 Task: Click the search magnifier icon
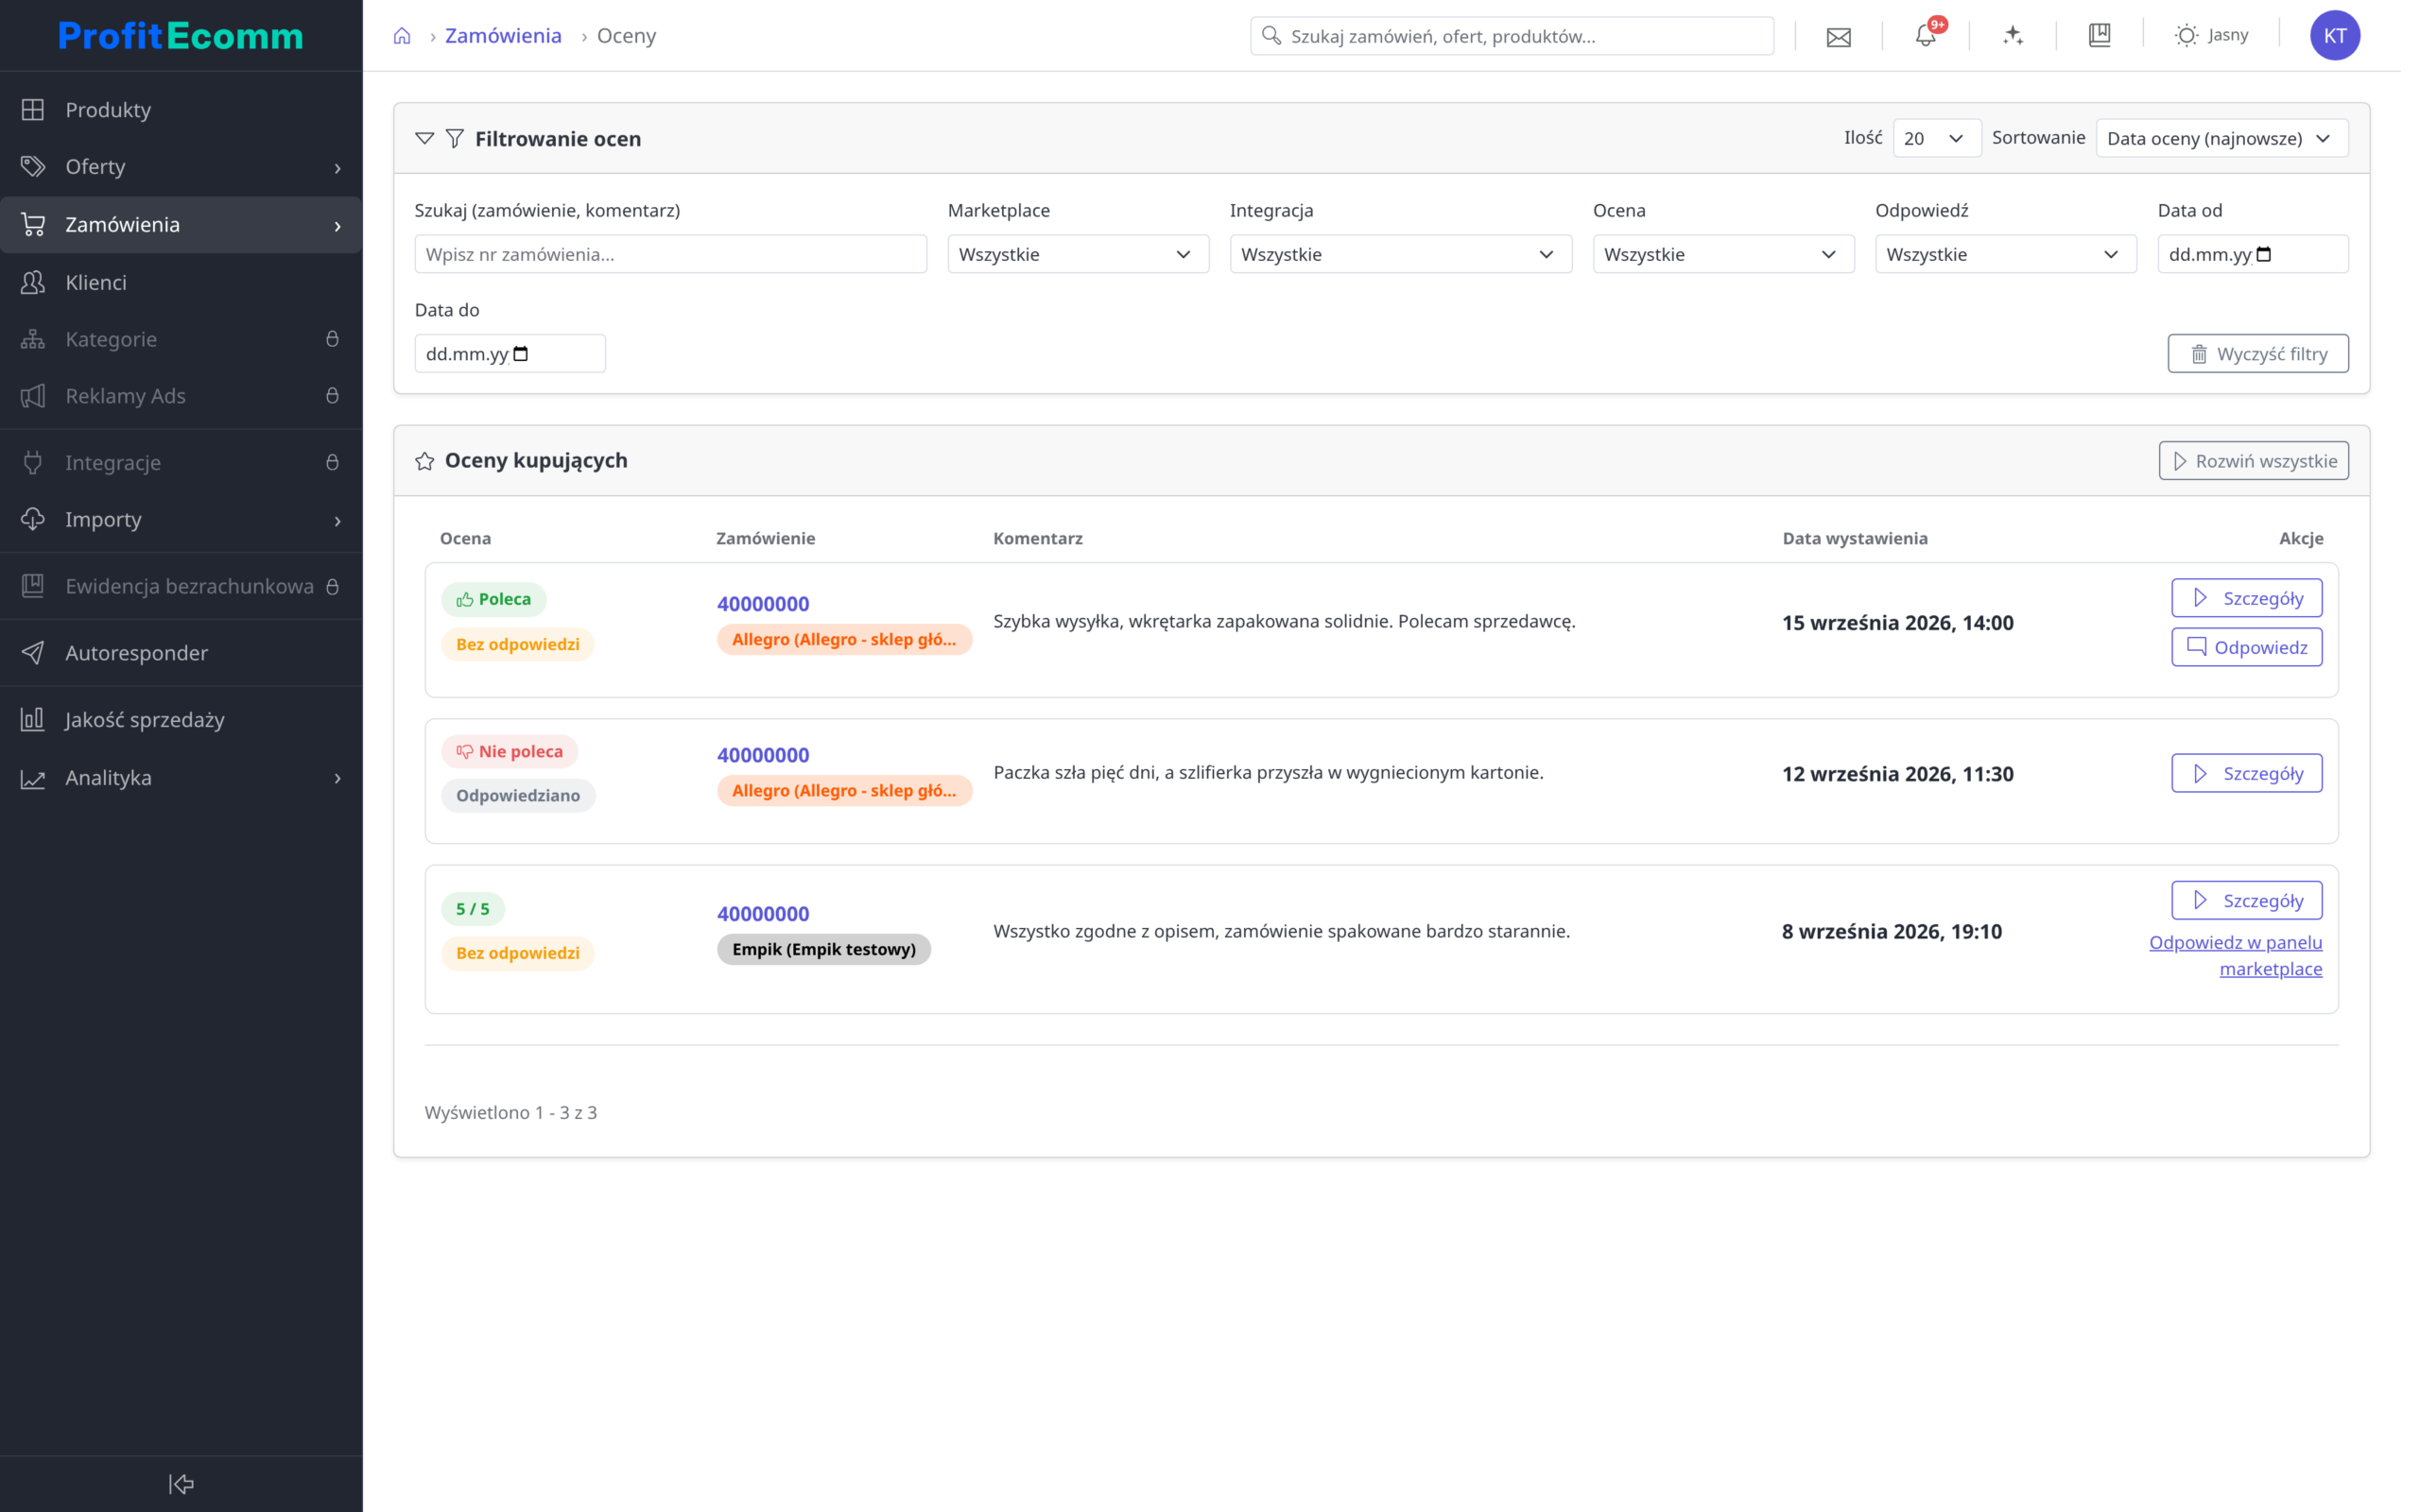point(1271,36)
